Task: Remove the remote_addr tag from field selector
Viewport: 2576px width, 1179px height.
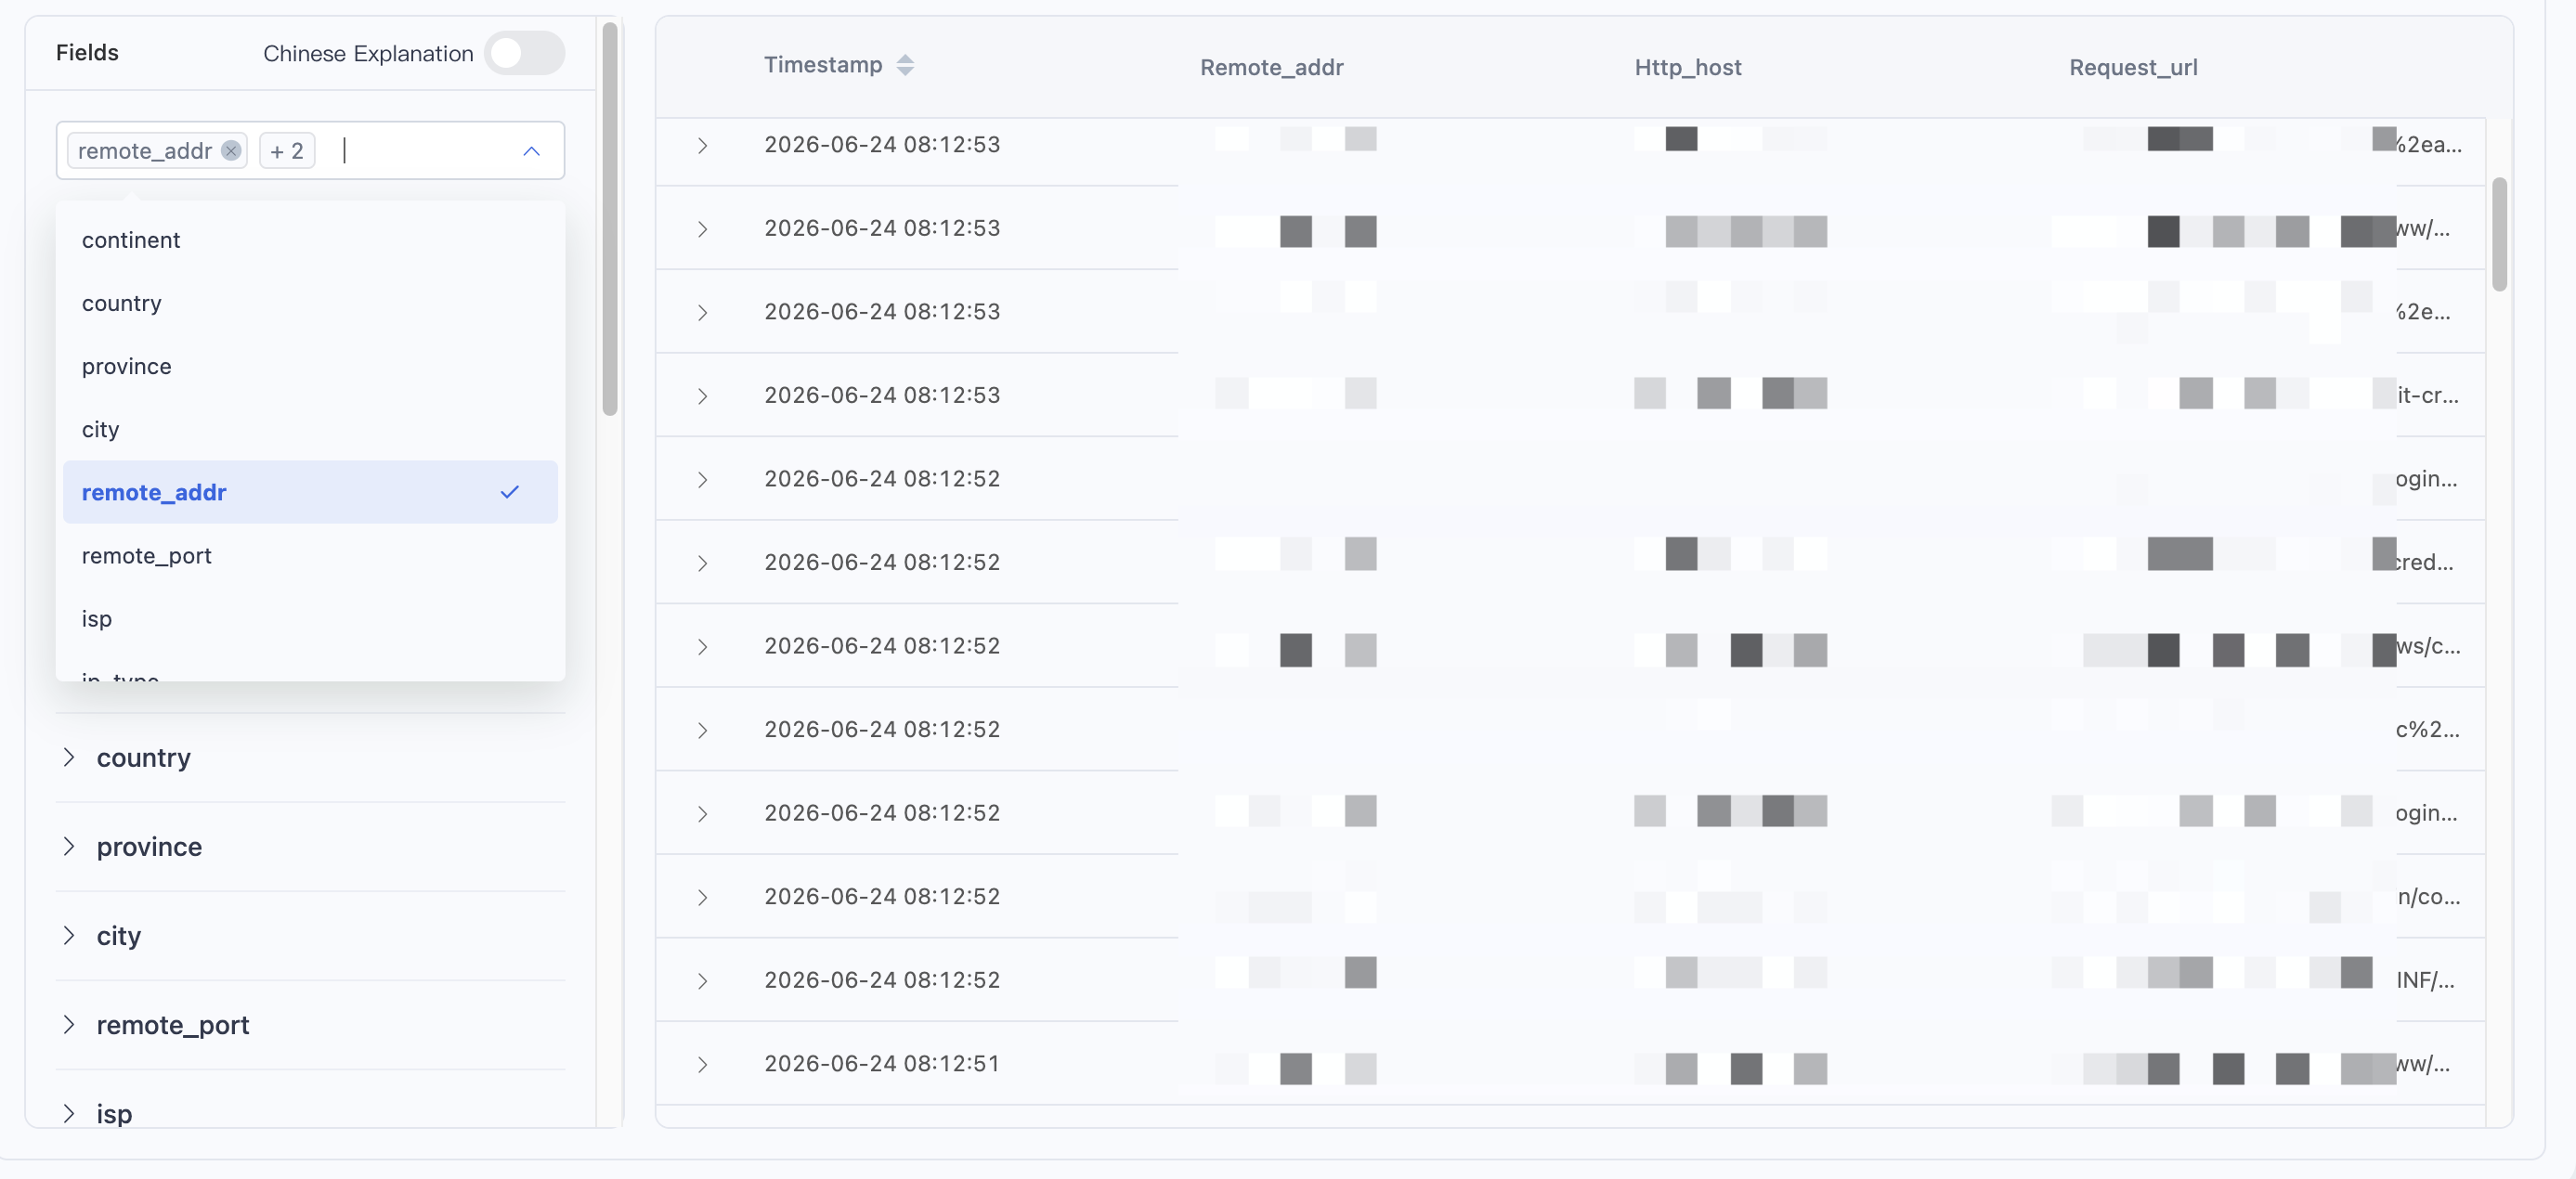Action: pyautogui.click(x=231, y=151)
